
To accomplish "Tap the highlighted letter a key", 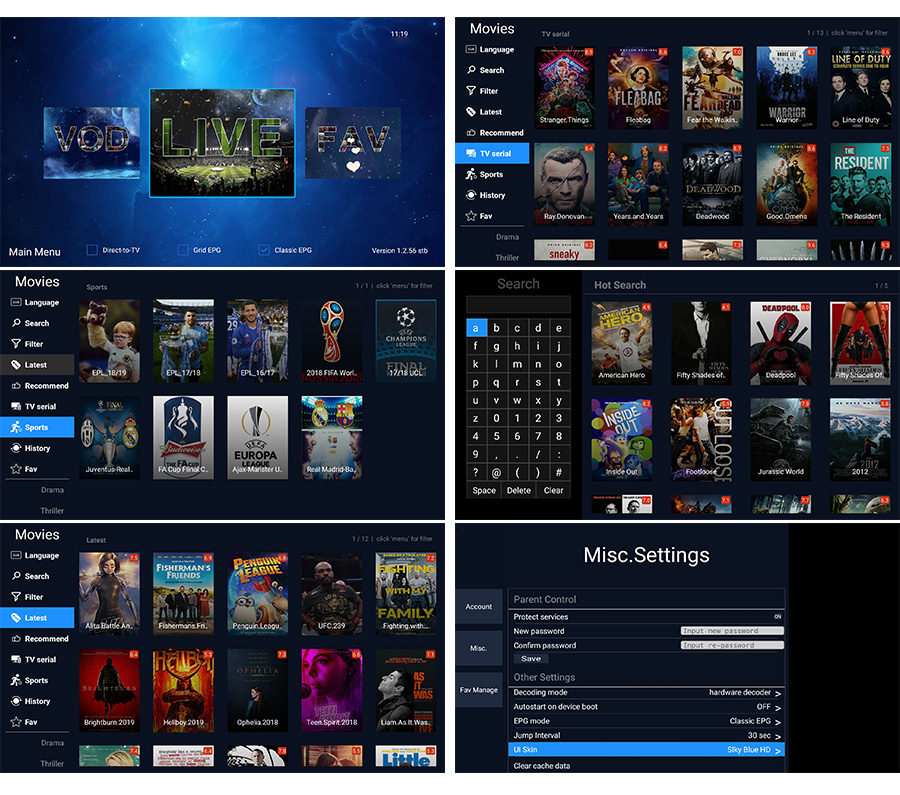I will 475,328.
